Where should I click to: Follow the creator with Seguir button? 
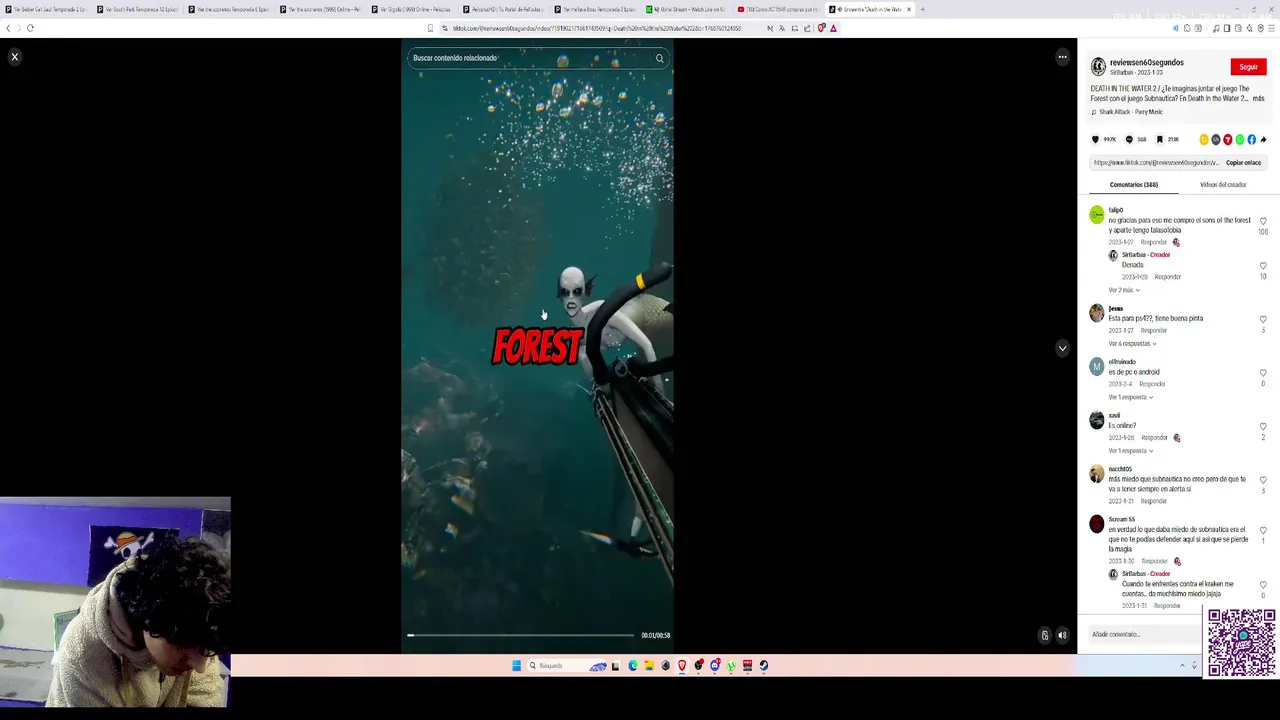tap(1248, 67)
